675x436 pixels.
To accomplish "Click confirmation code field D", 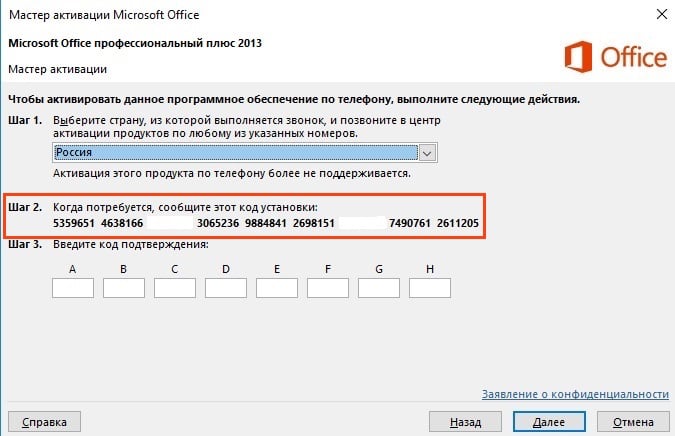I will tap(226, 288).
